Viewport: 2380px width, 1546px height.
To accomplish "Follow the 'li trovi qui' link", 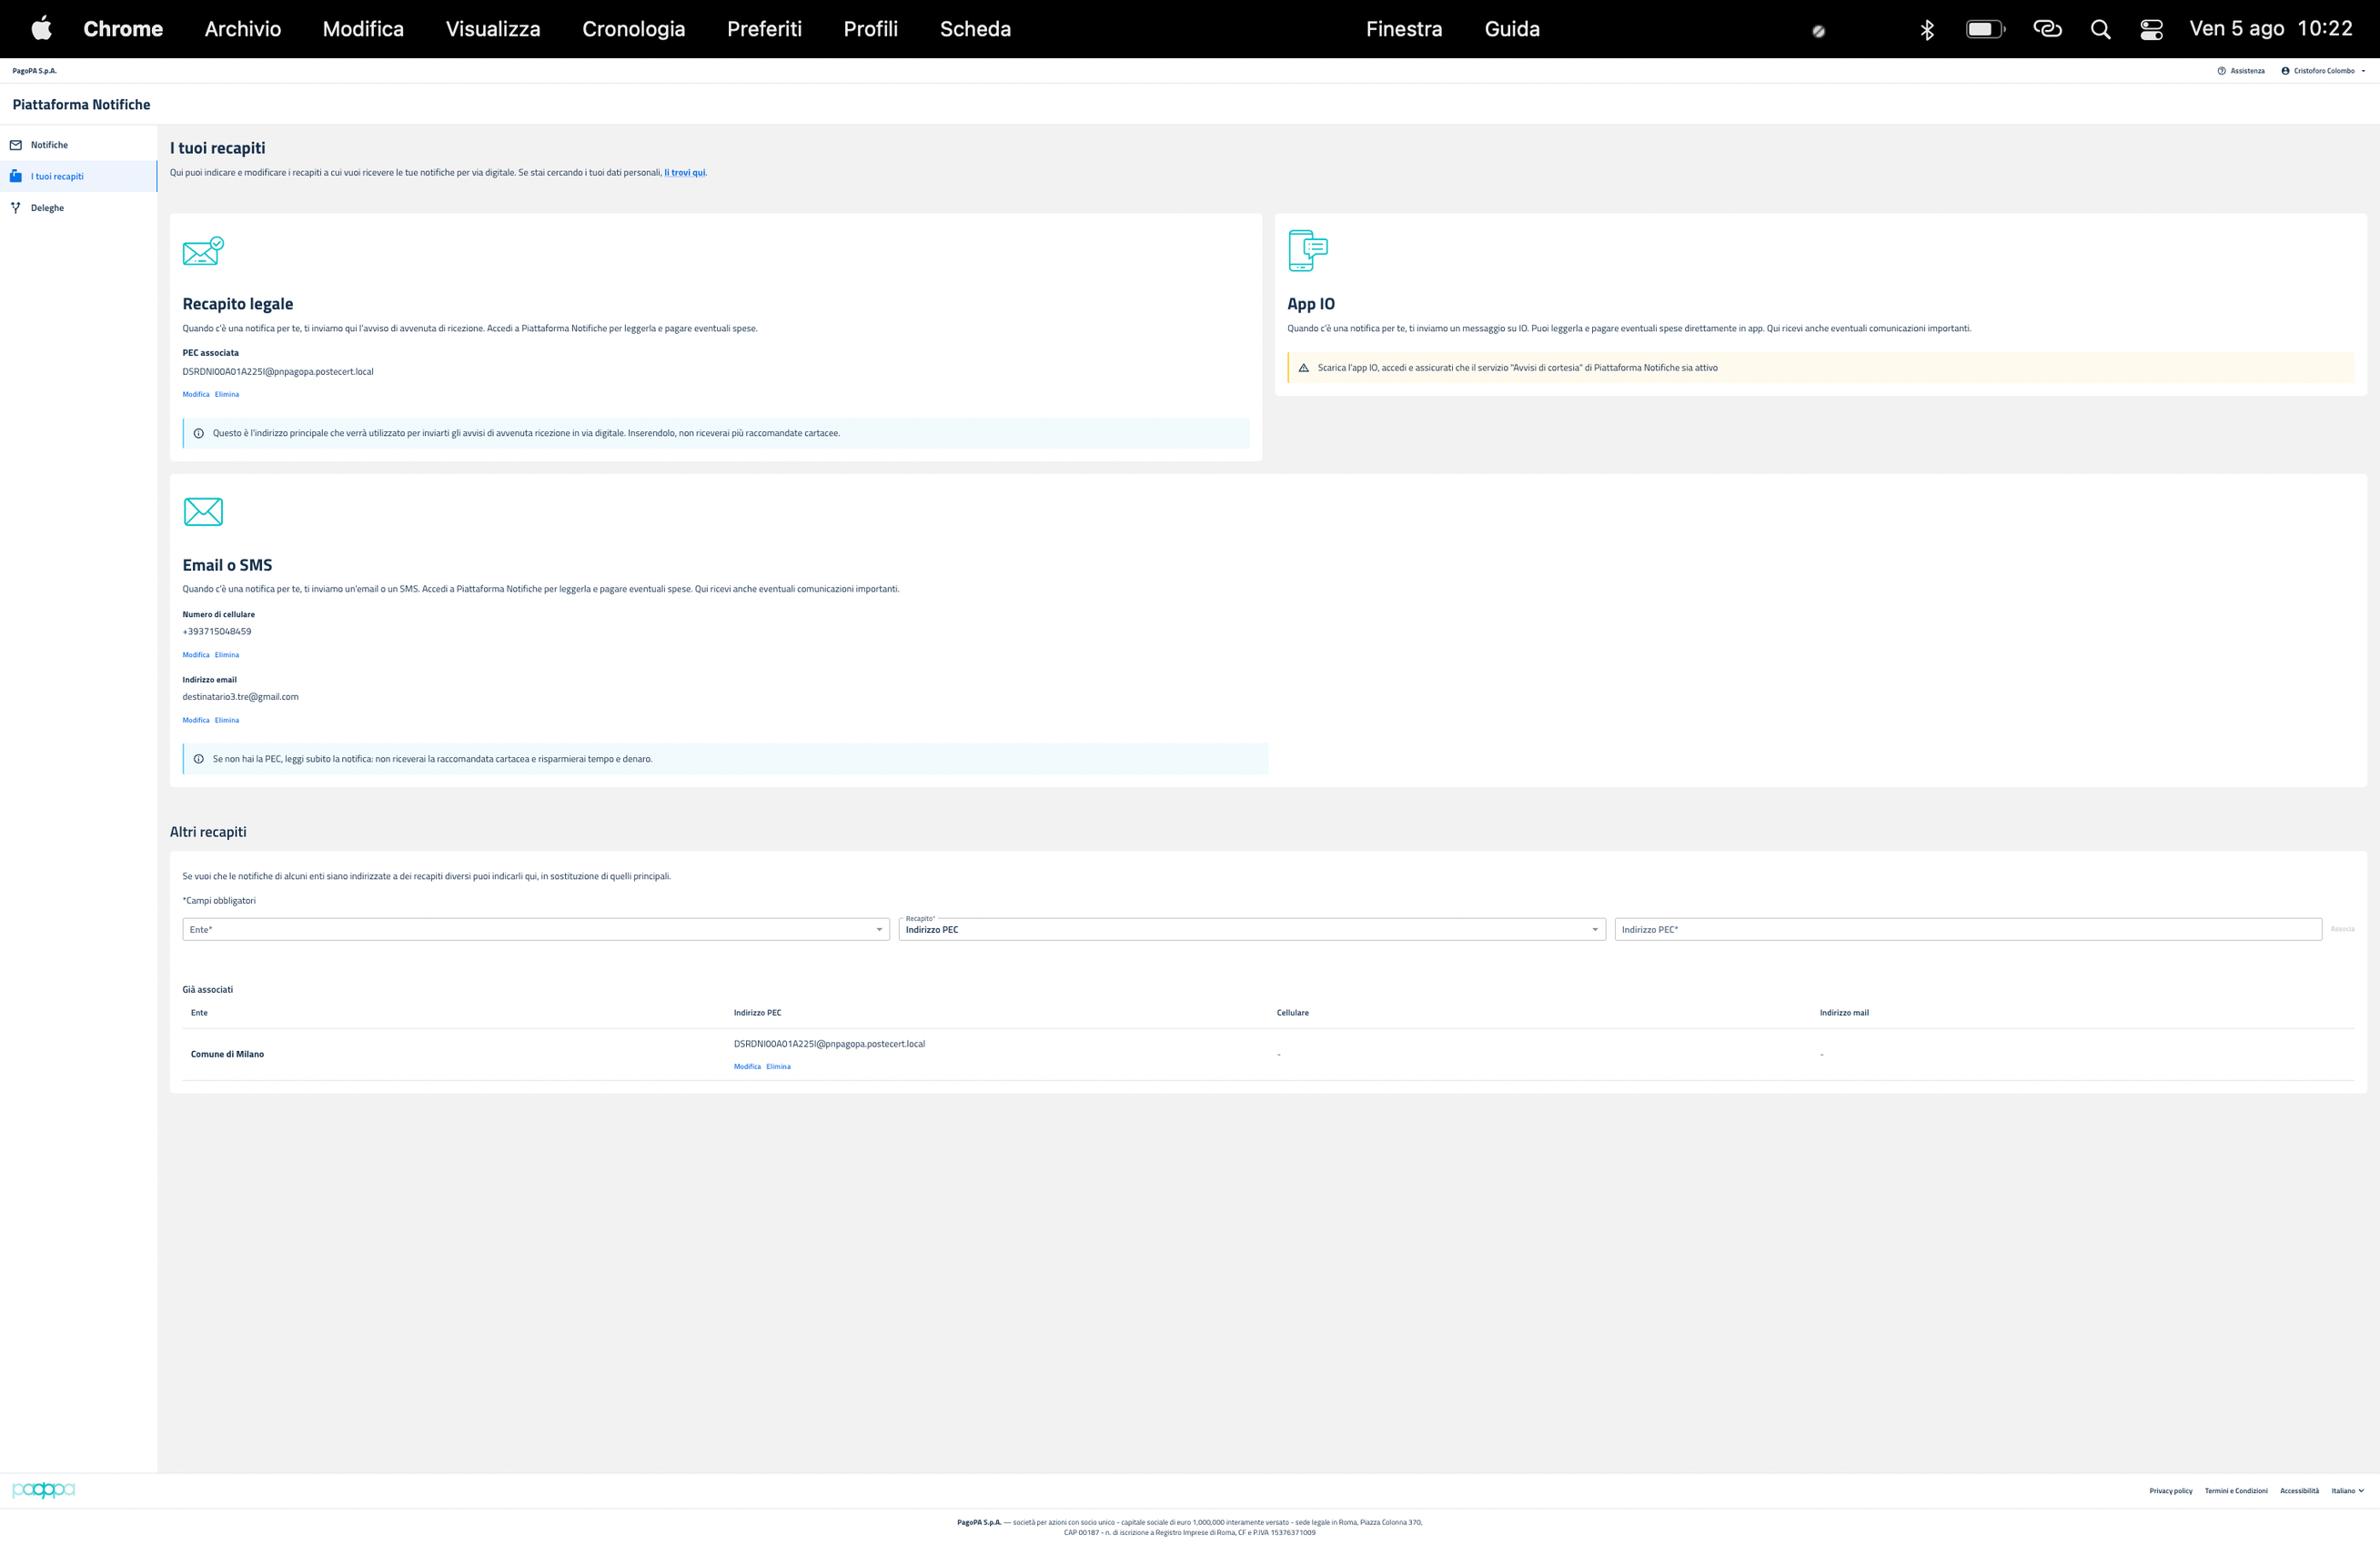I will click(x=685, y=173).
